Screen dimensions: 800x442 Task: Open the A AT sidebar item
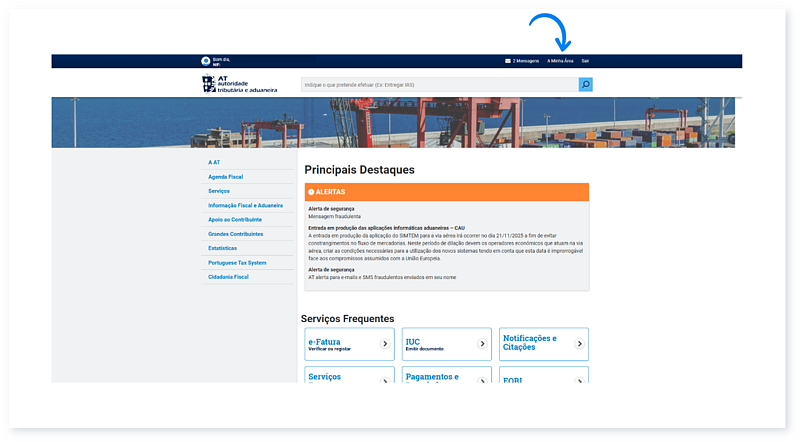(214, 162)
